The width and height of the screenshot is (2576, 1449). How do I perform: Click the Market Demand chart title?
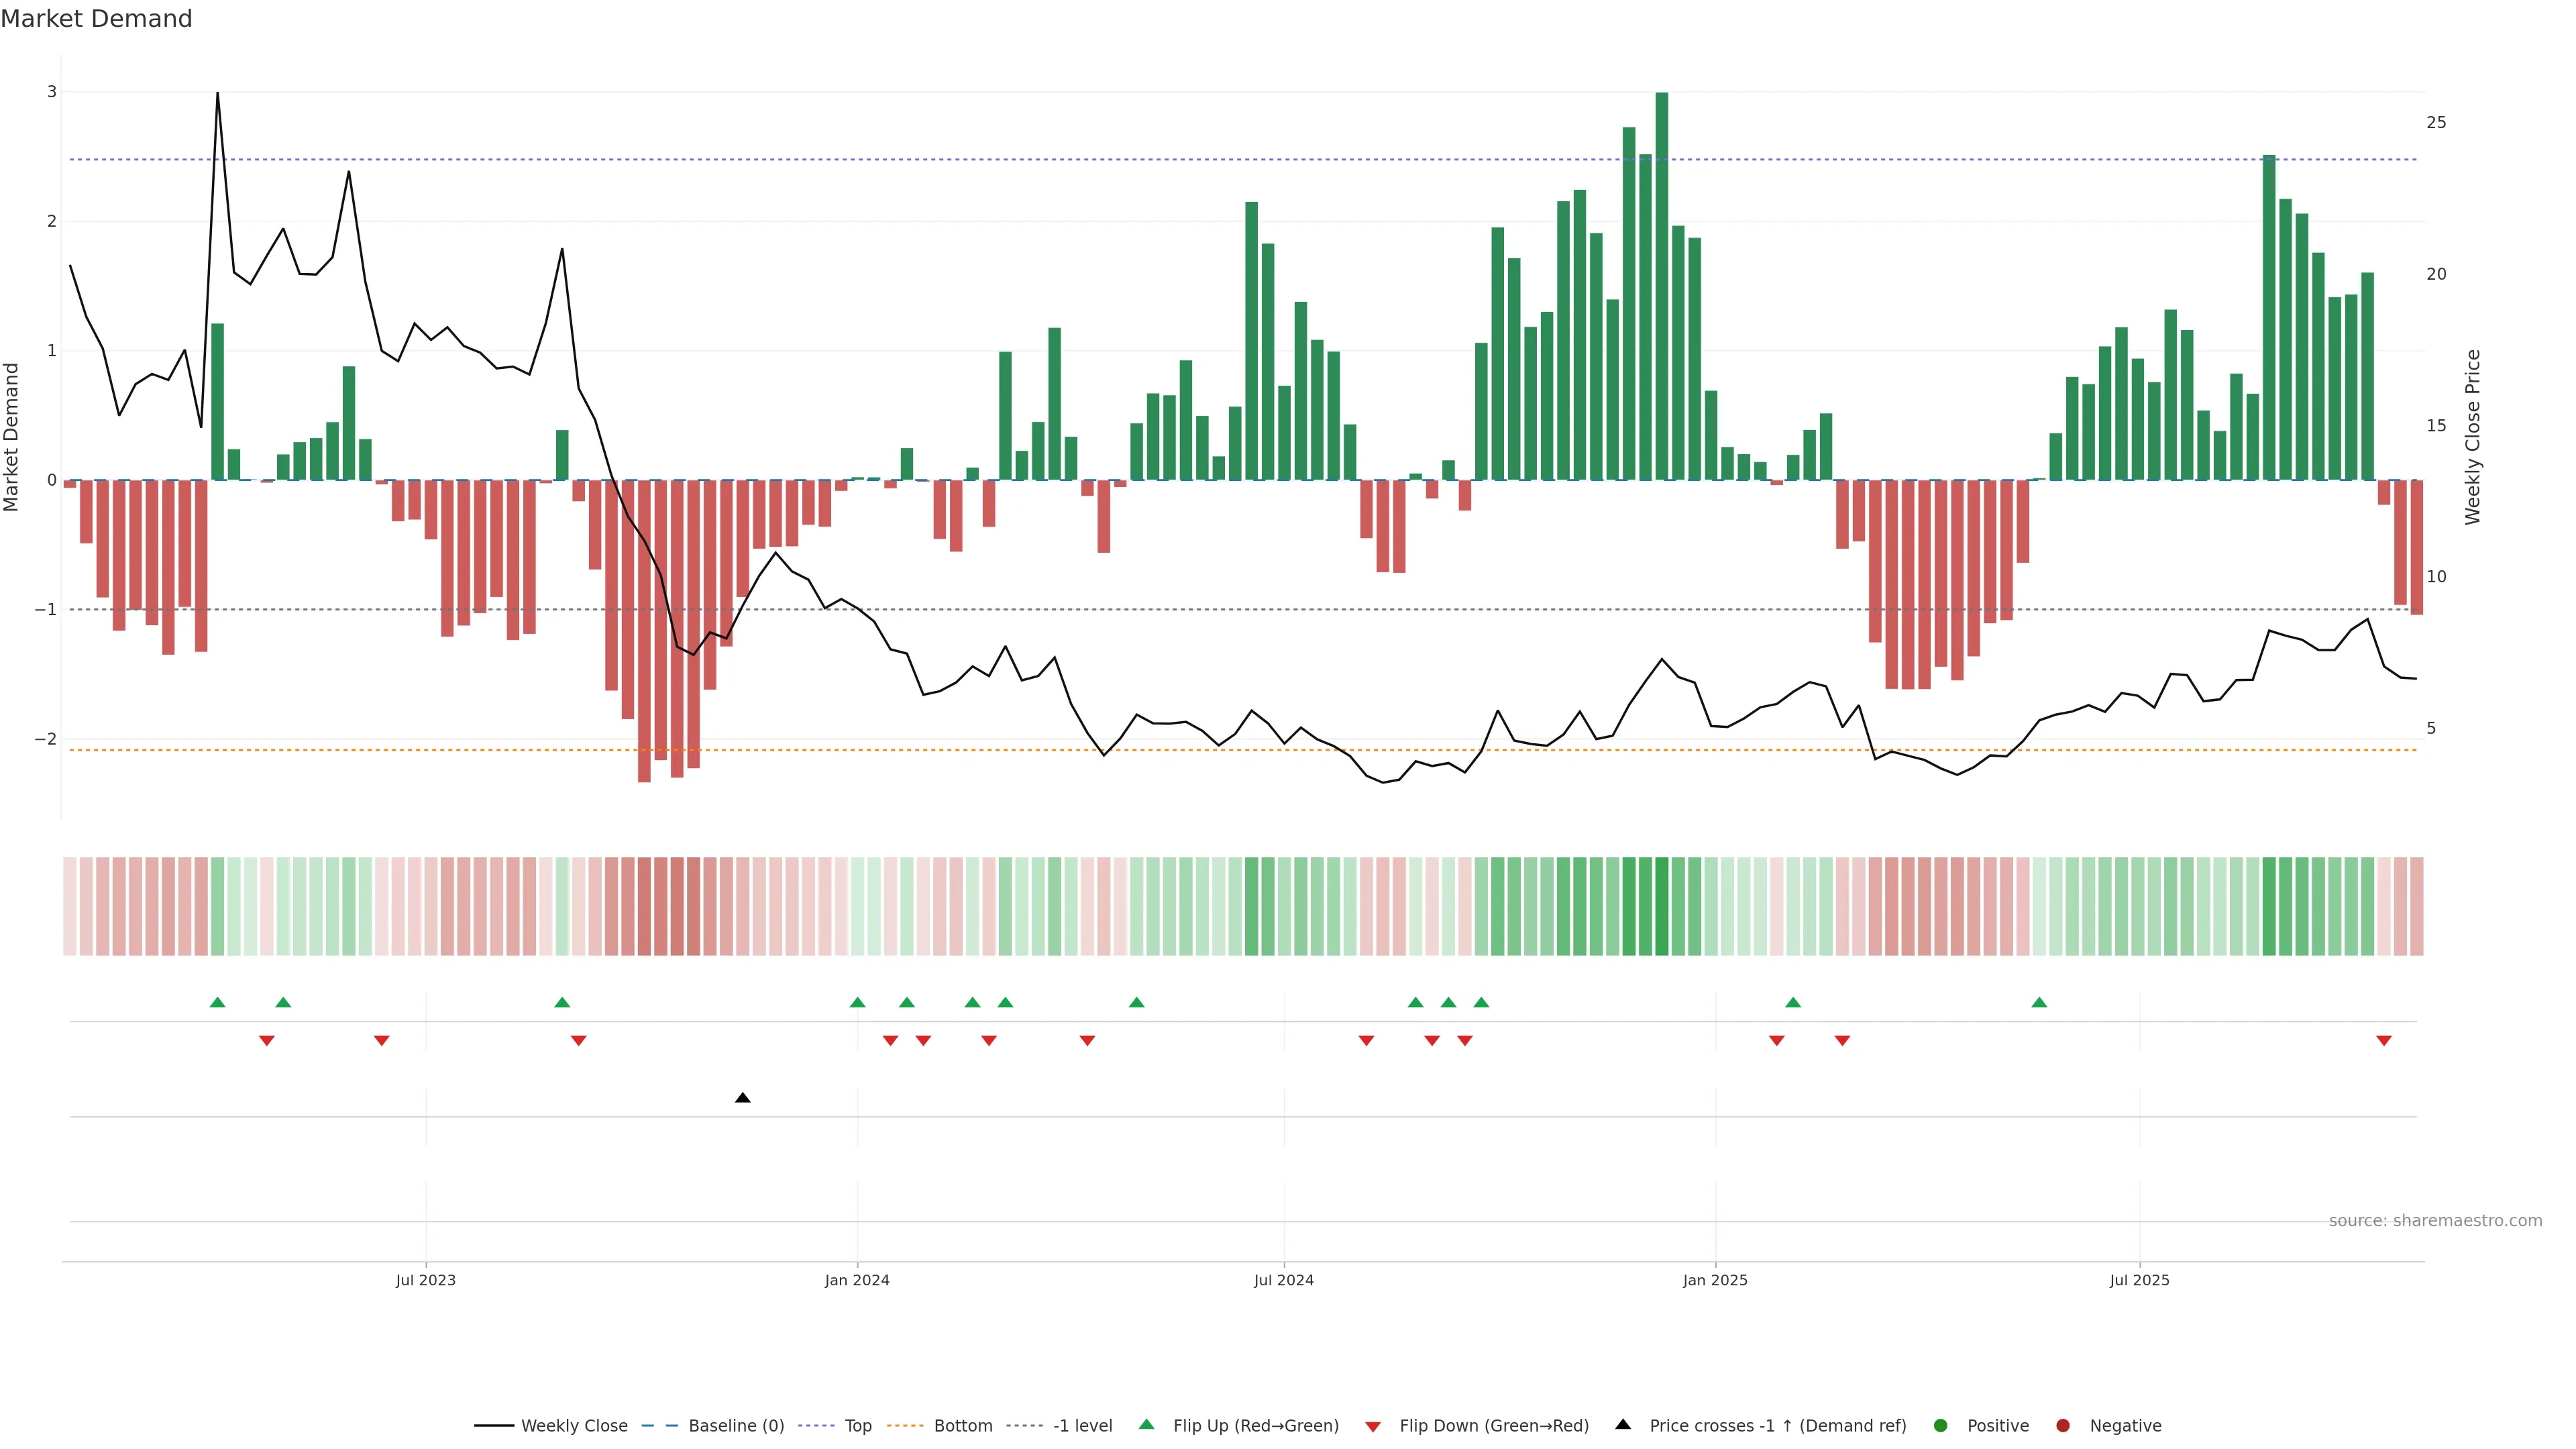pyautogui.click(x=96, y=19)
